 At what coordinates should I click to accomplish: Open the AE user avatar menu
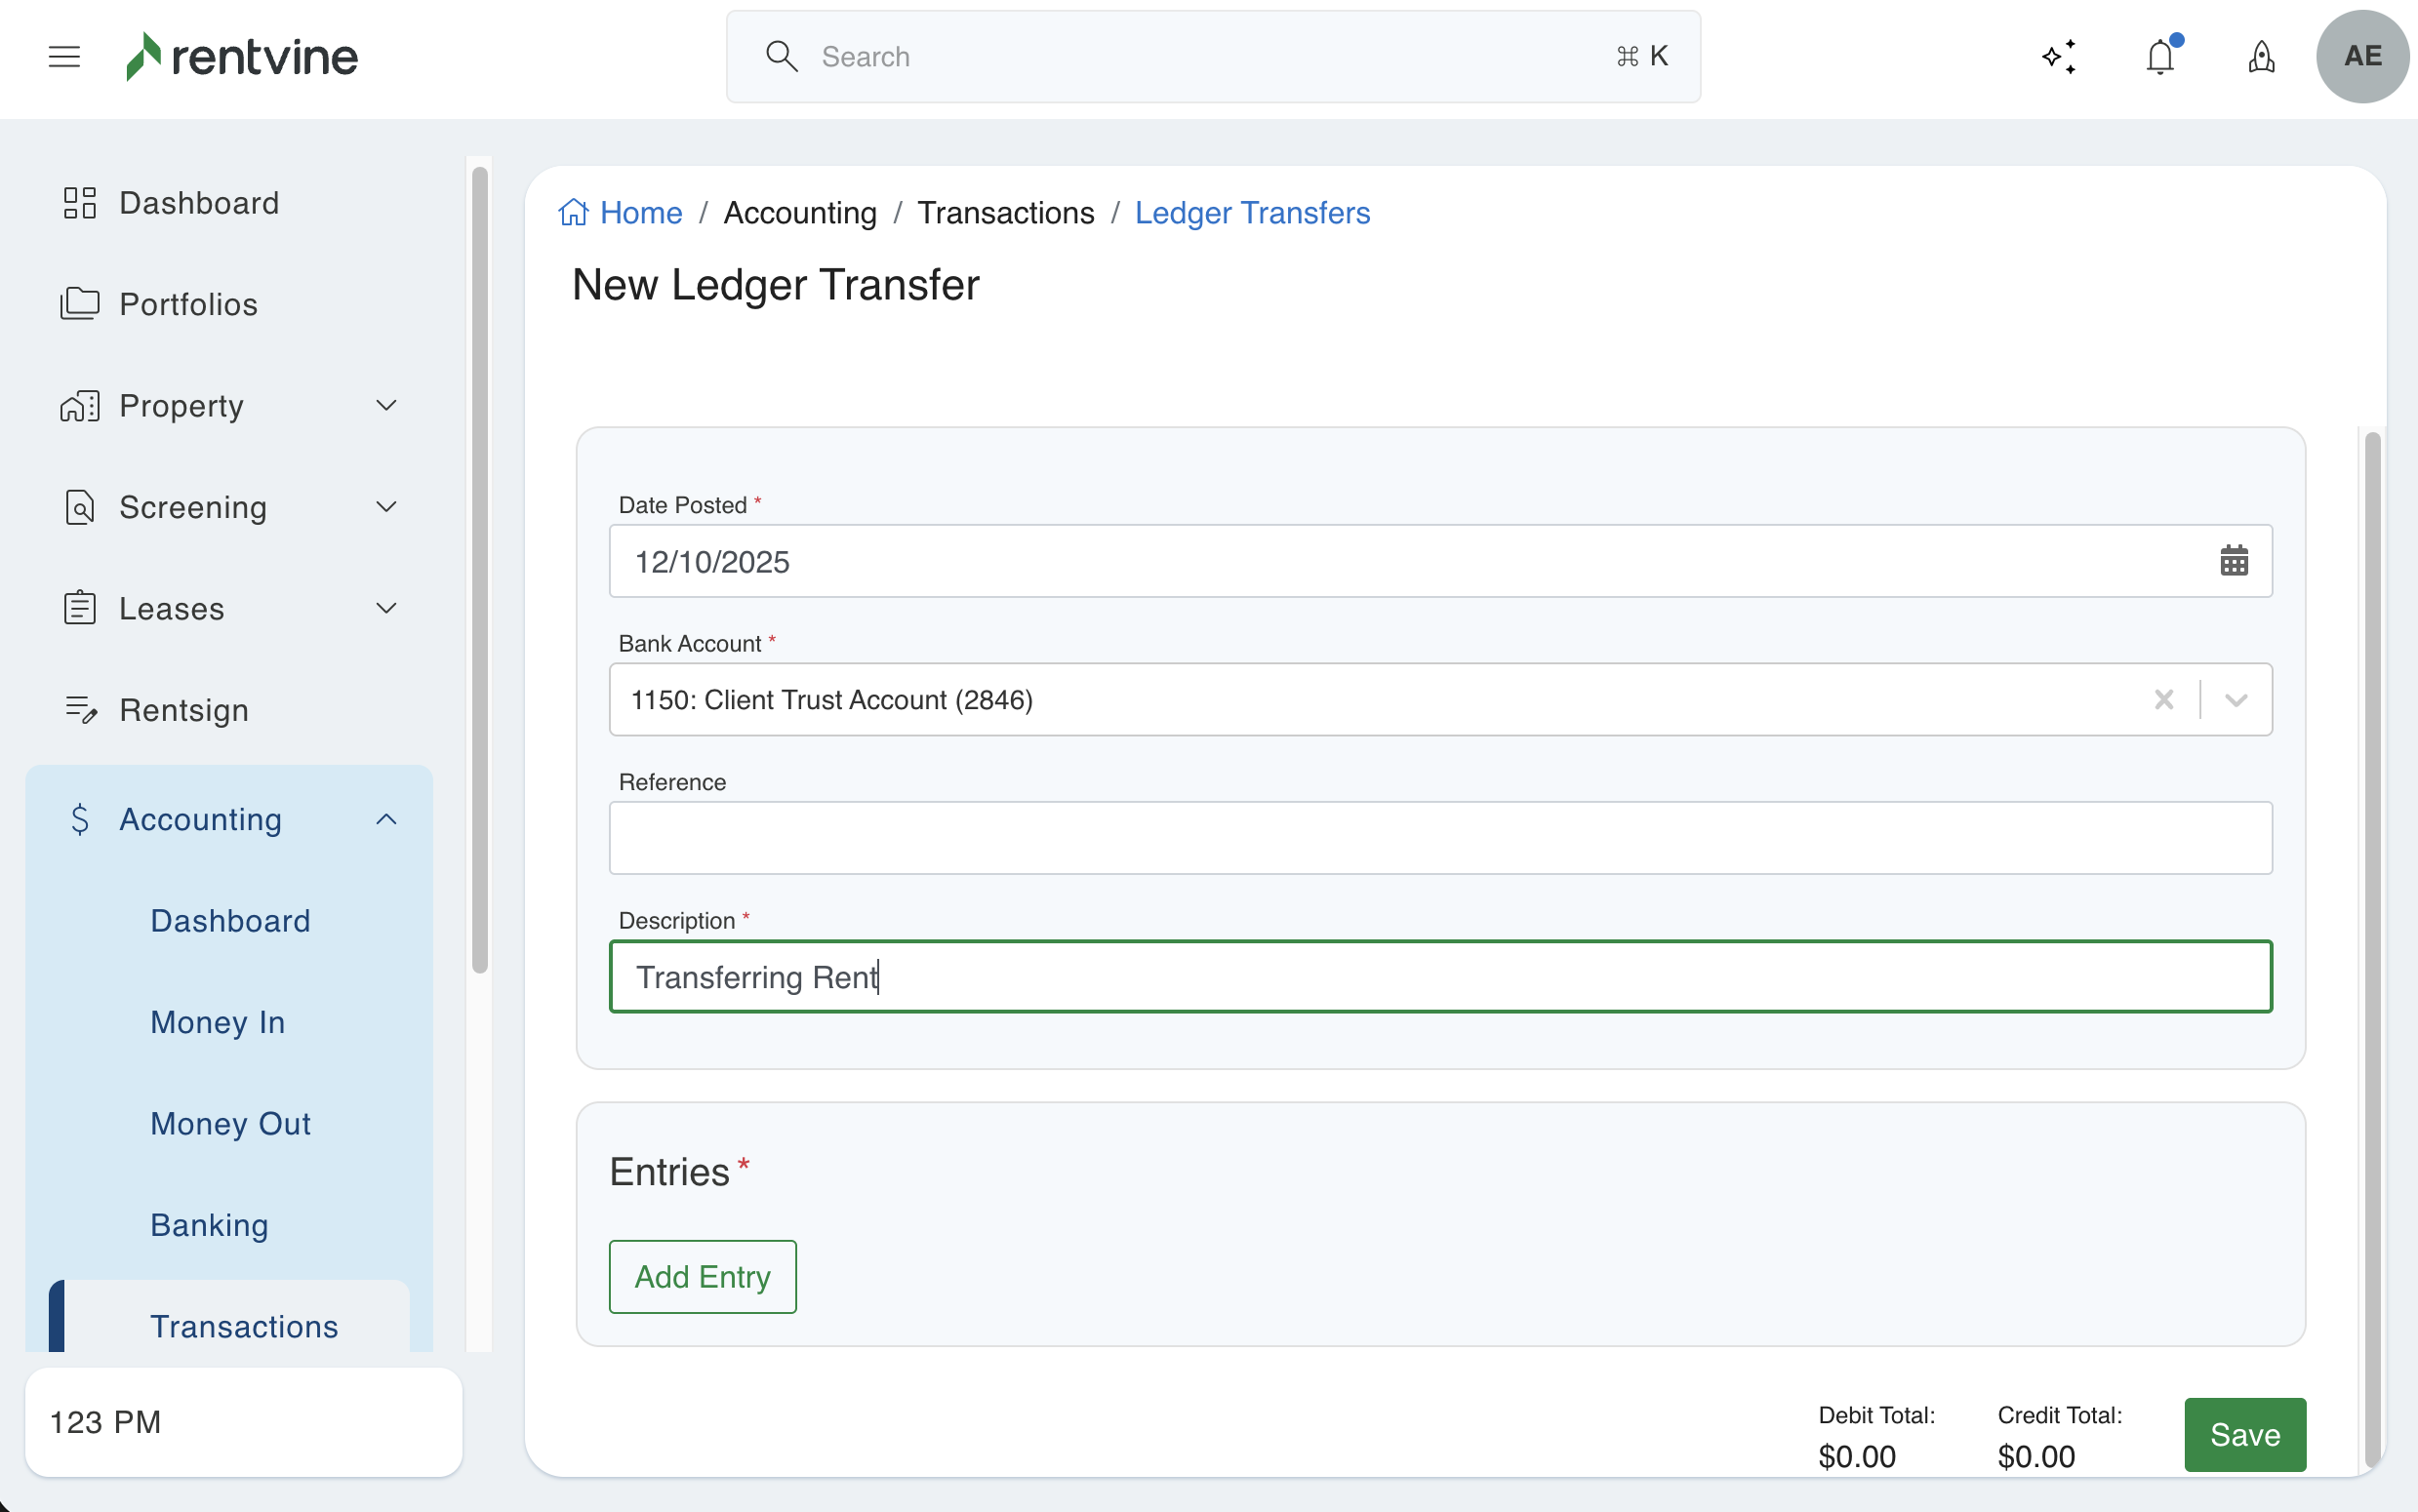(x=2362, y=57)
